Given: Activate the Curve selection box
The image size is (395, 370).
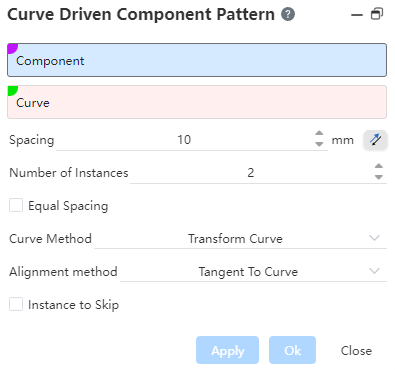Looking at the screenshot, I should [197, 102].
